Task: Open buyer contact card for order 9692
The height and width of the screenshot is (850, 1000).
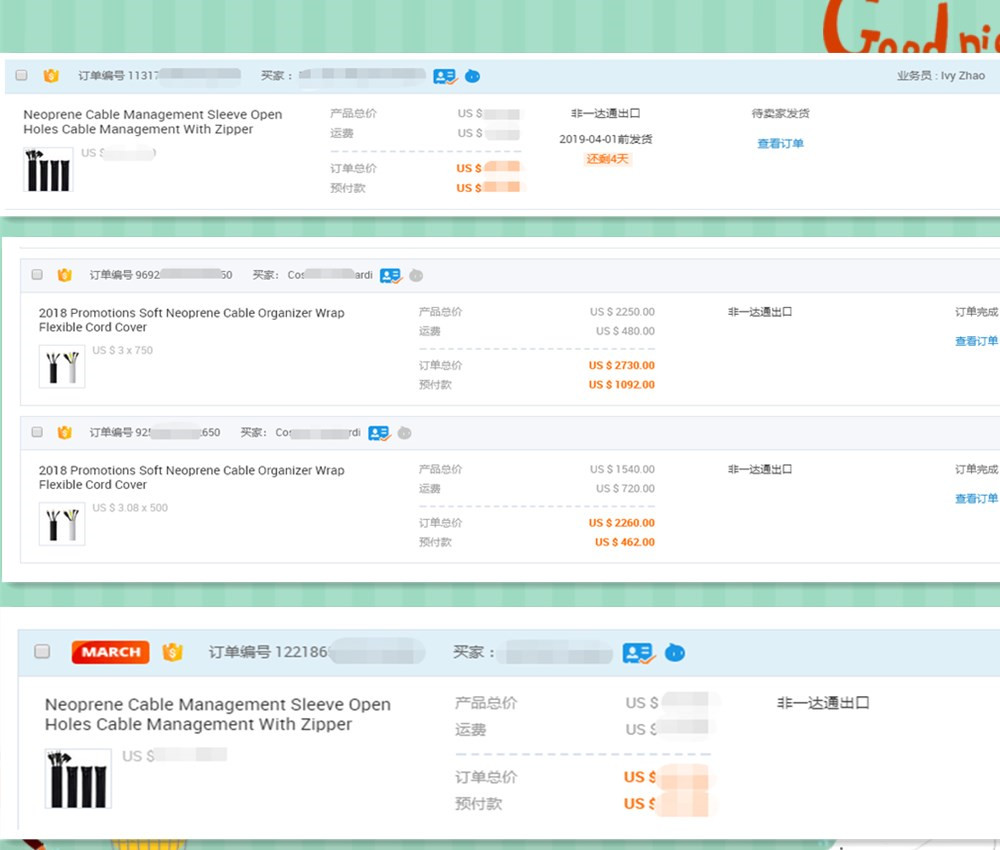Action: (x=390, y=275)
